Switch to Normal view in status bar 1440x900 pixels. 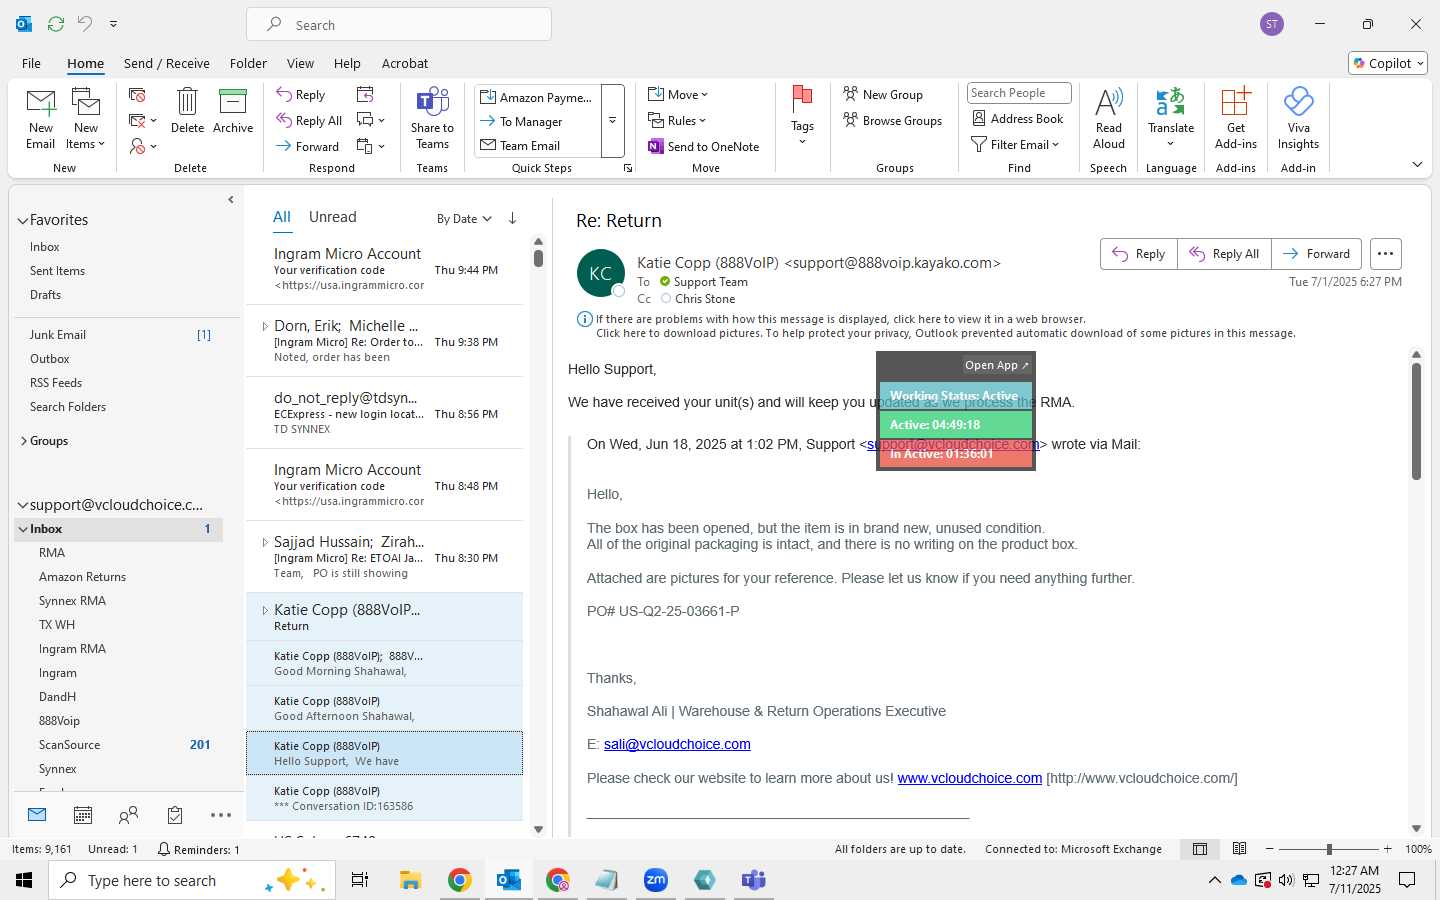coord(1200,849)
